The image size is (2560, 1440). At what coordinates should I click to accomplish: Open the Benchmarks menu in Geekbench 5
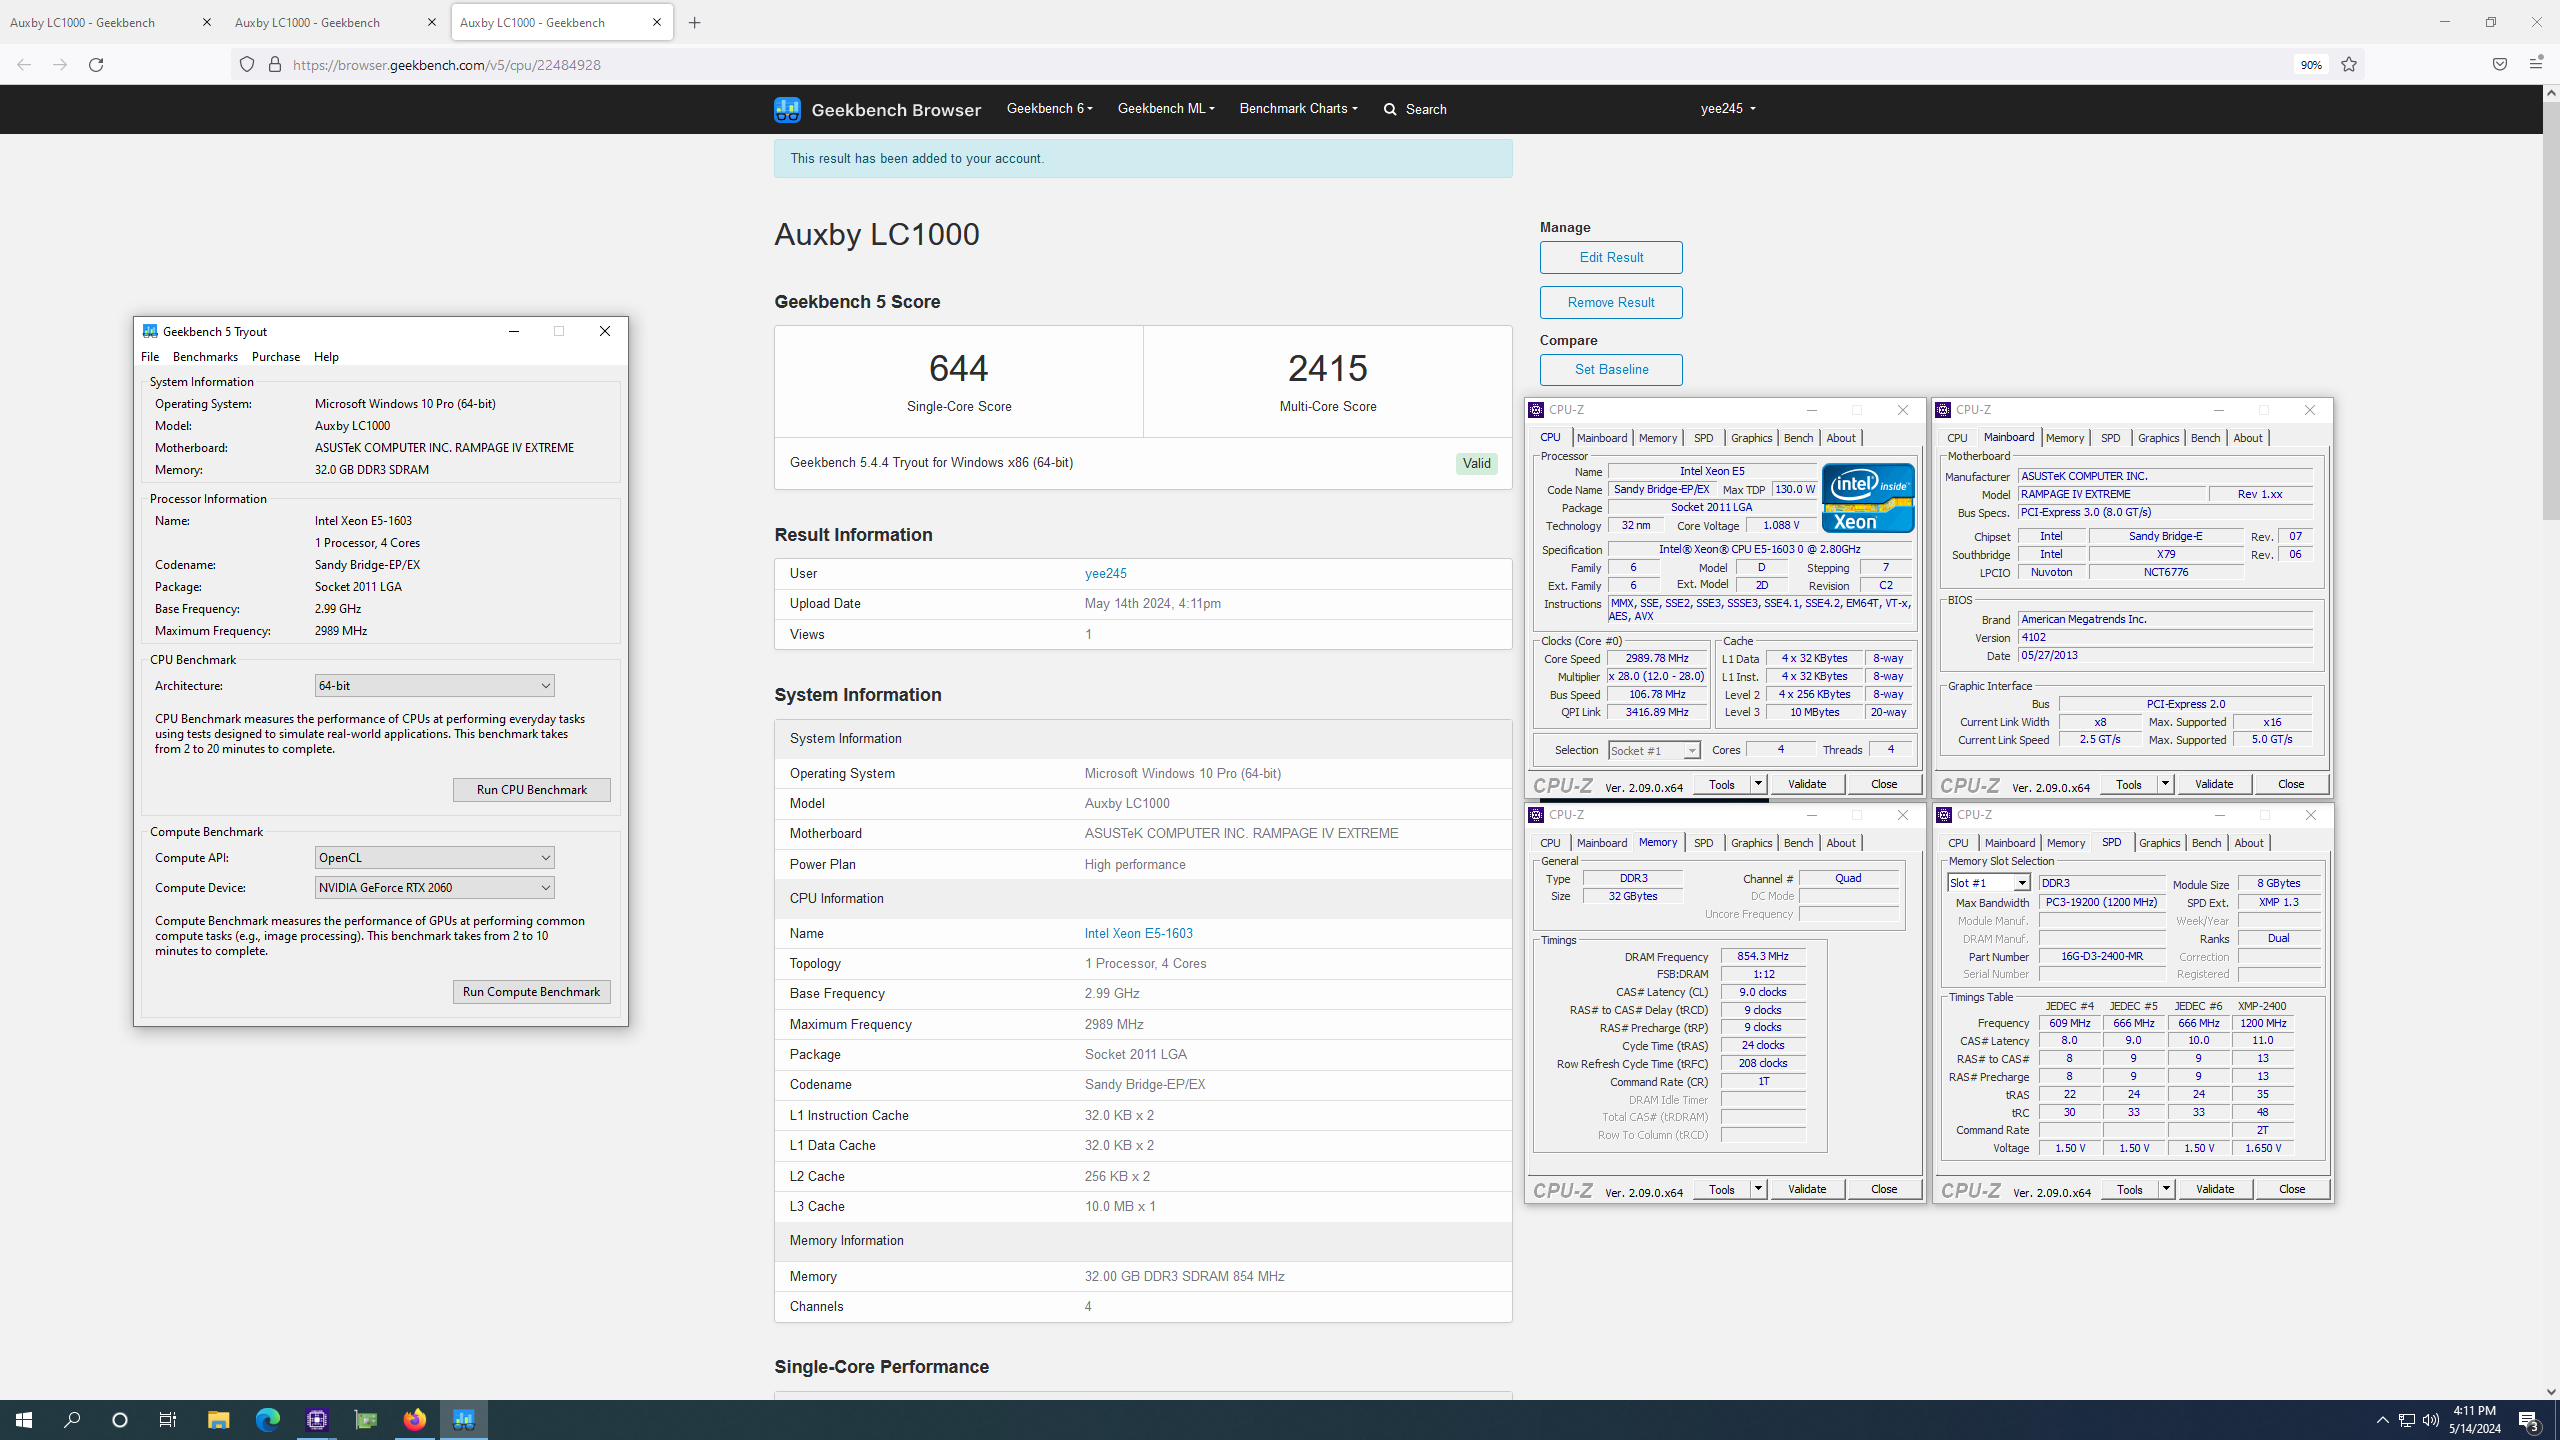point(205,357)
